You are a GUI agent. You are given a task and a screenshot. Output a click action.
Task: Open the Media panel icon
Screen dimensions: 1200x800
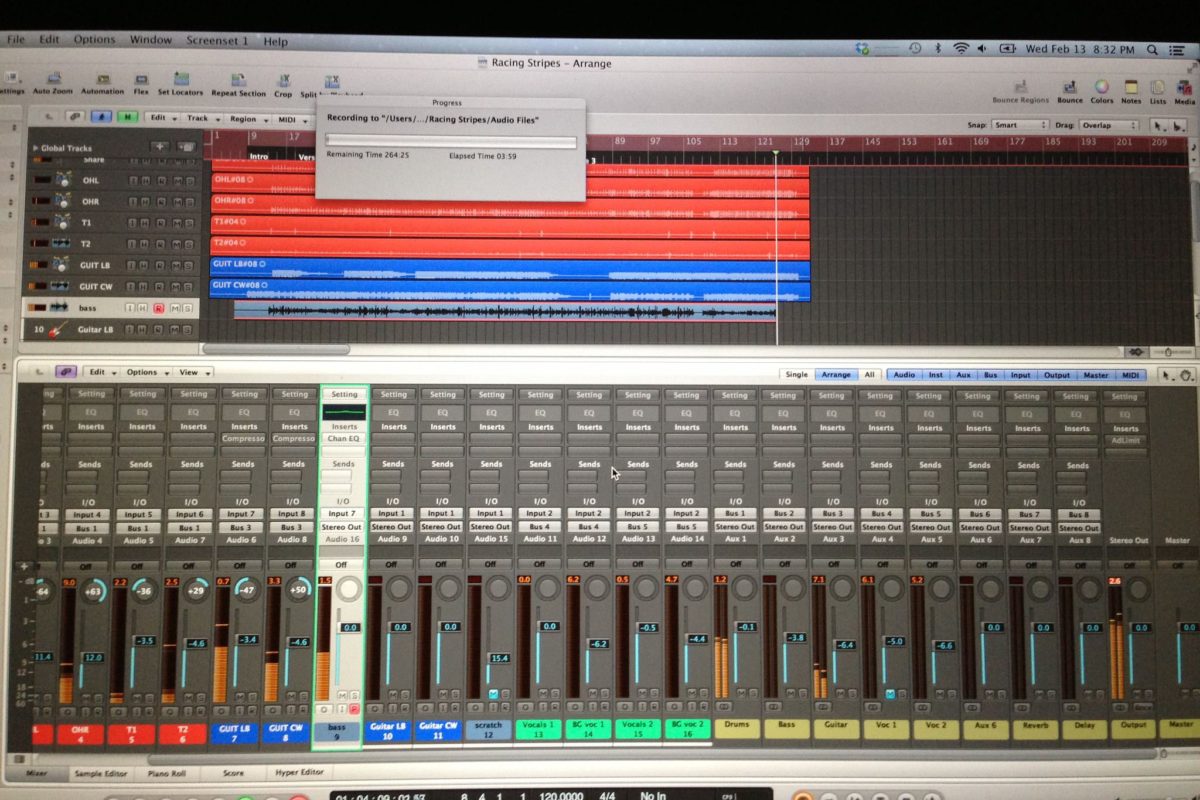click(1185, 87)
